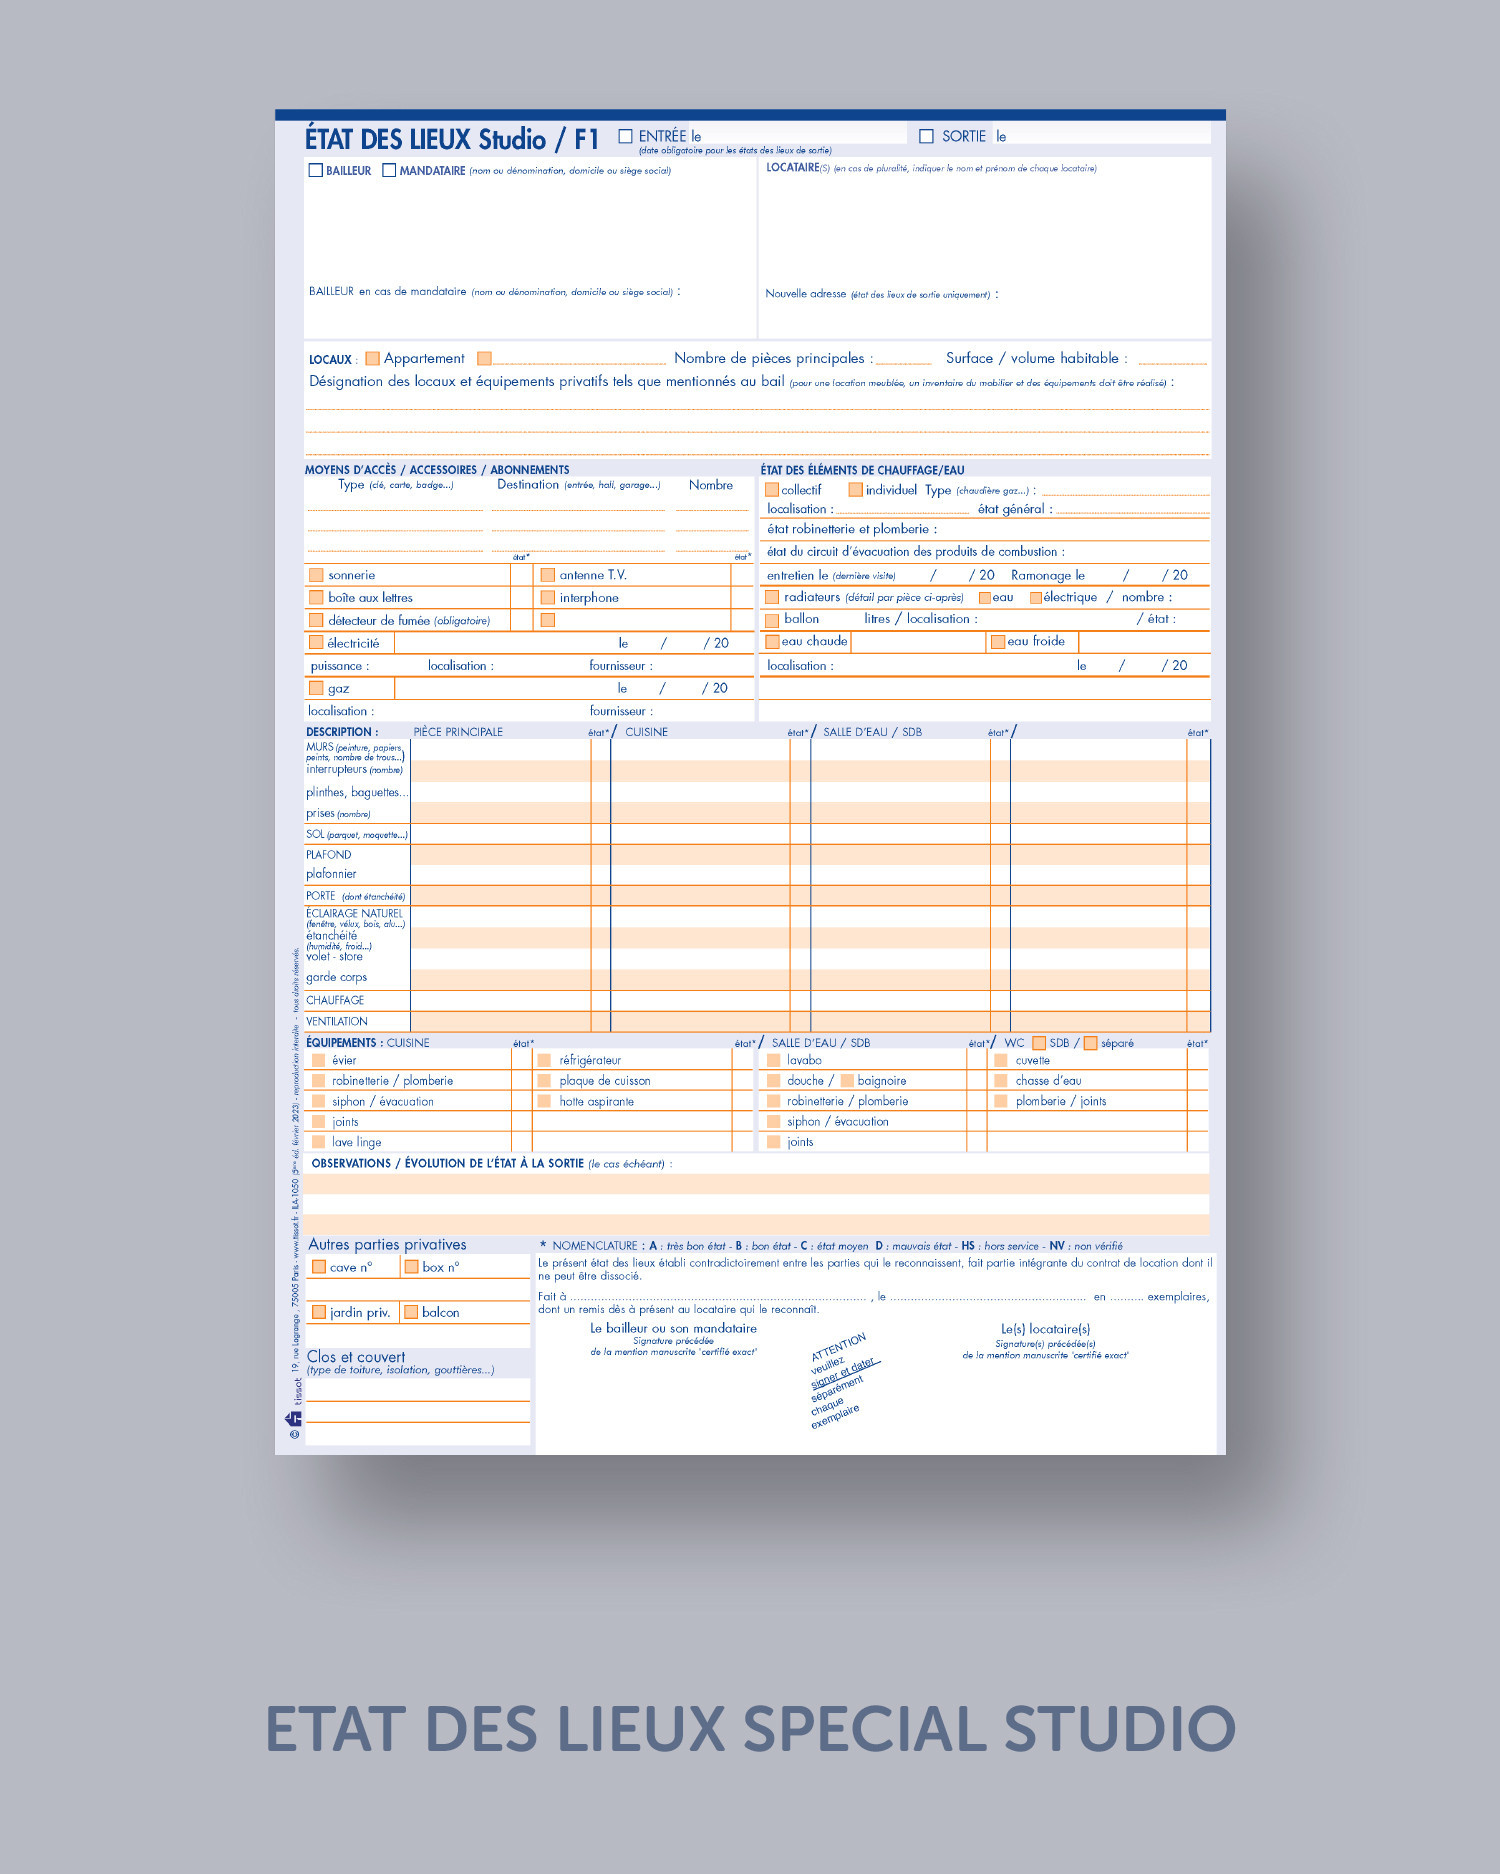Image resolution: width=1500 pixels, height=1874 pixels.
Task: Click the ÉTAT DES ÉLÉMENTS DE CHAUFFAGE/EAU heading
Action: 862,470
